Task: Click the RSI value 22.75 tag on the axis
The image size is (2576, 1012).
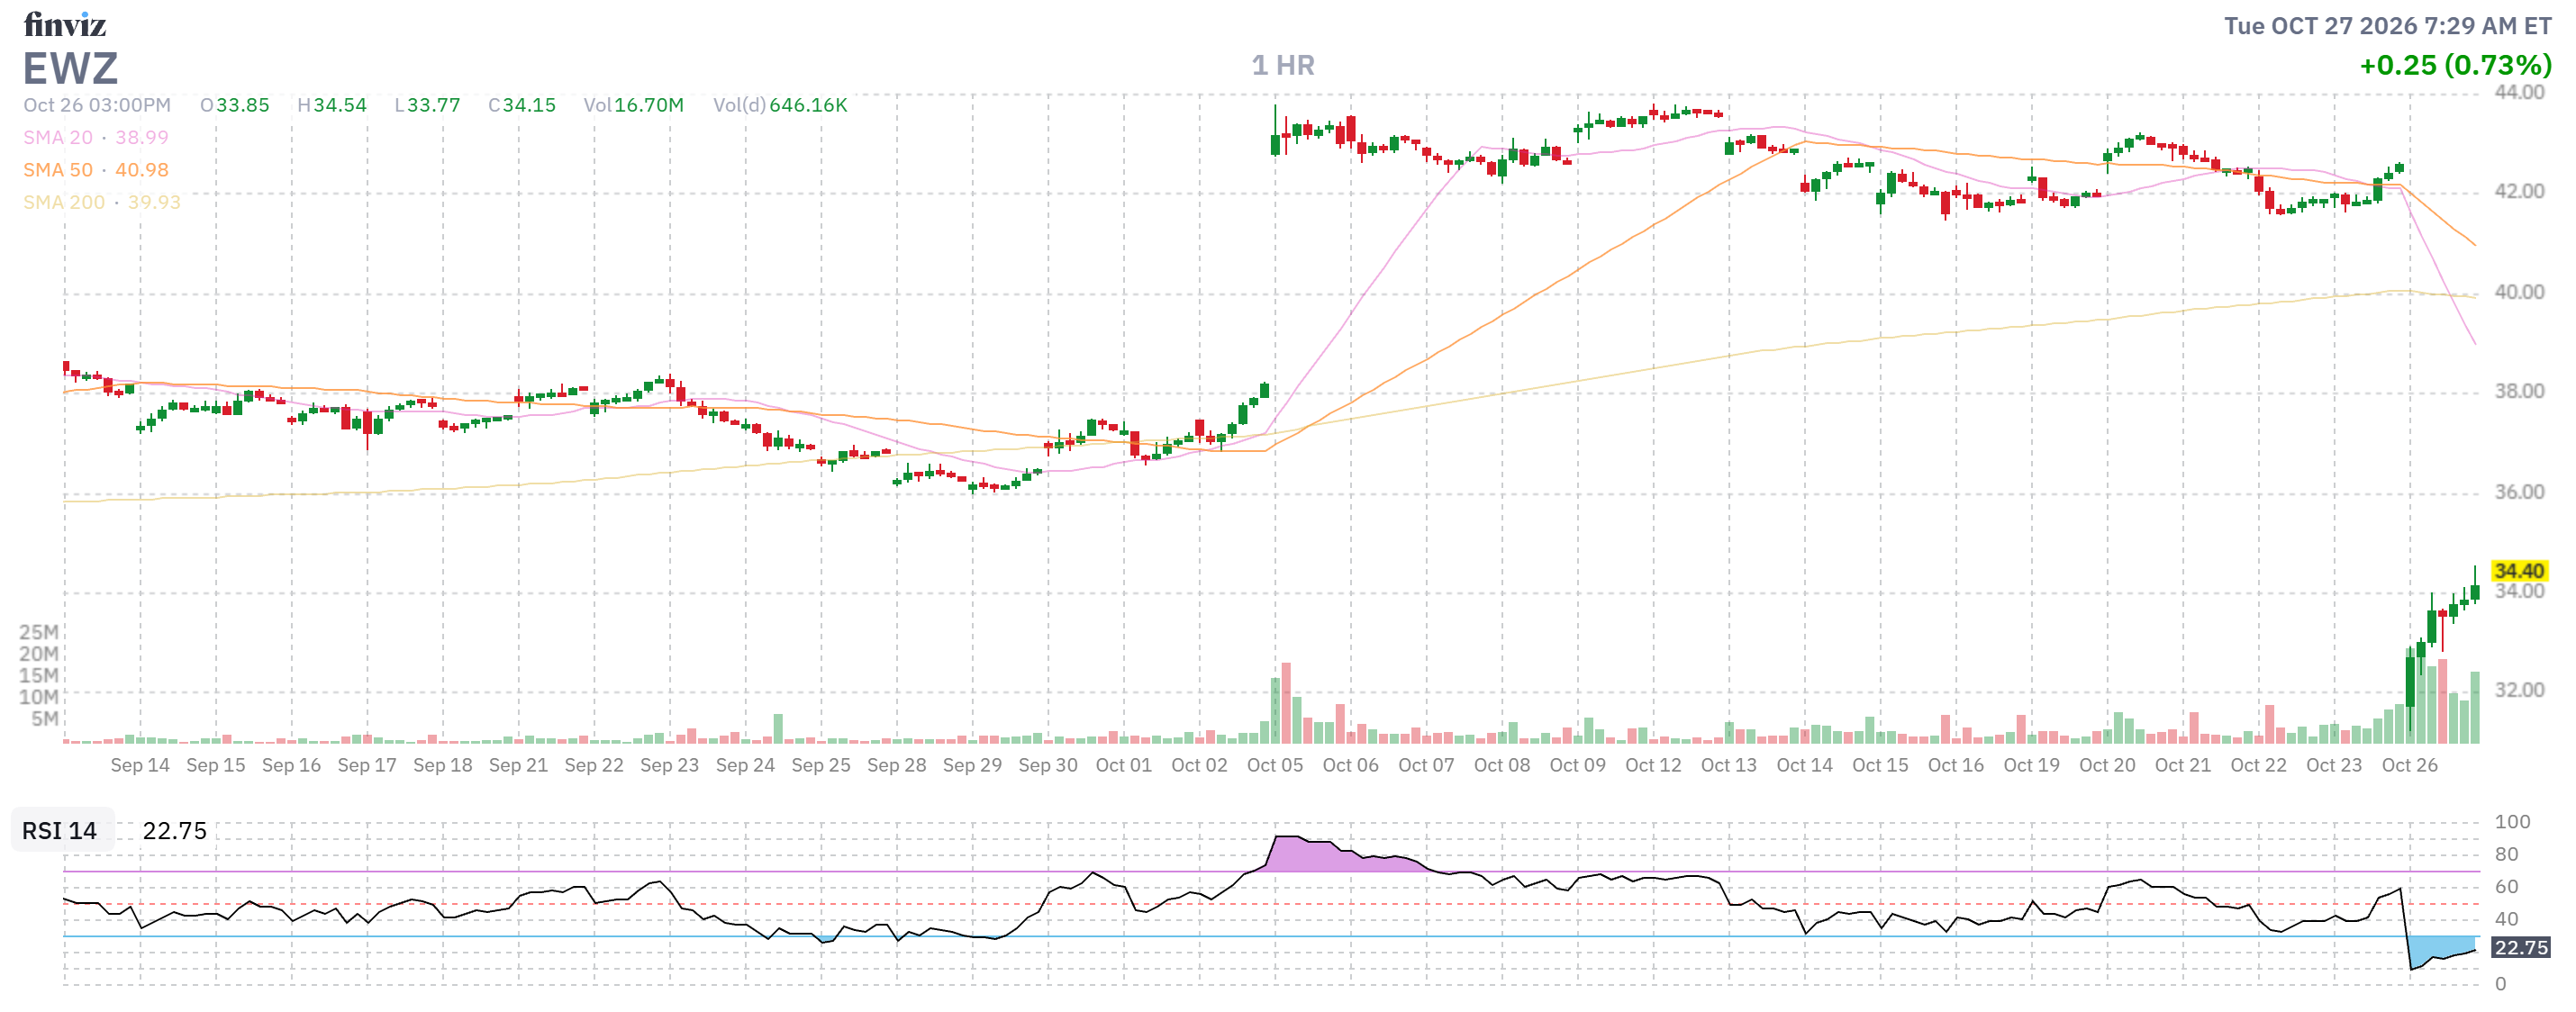Action: point(2520,947)
